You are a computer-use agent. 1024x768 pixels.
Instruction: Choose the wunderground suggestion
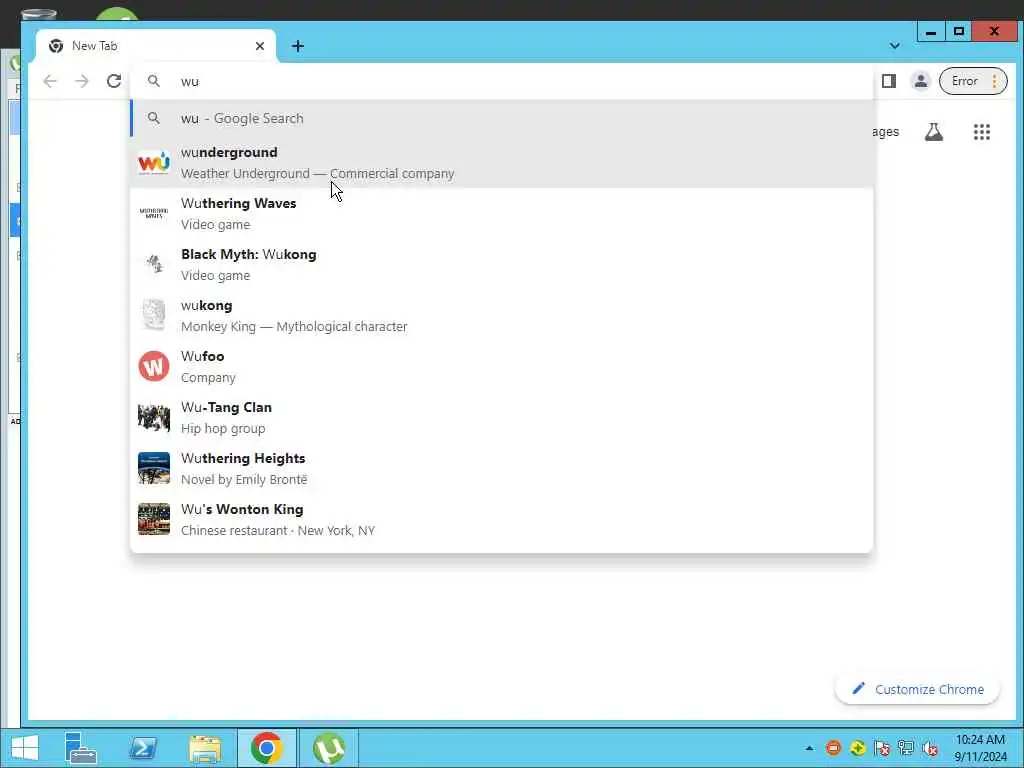coord(502,163)
